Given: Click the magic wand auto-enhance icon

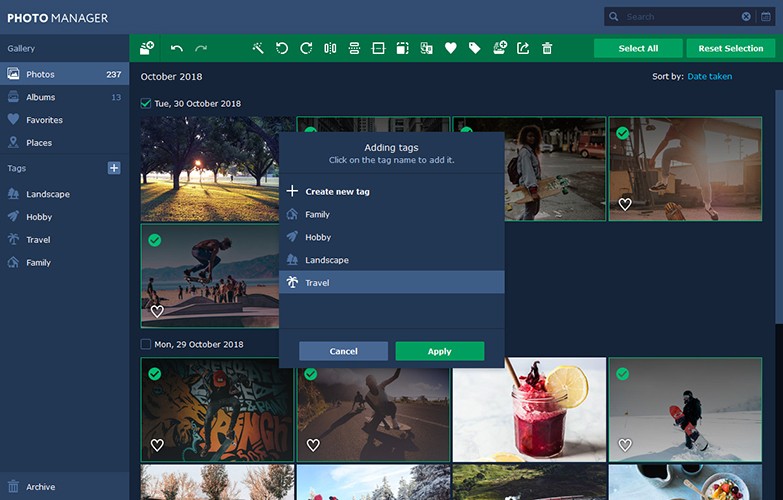Looking at the screenshot, I should (x=257, y=48).
